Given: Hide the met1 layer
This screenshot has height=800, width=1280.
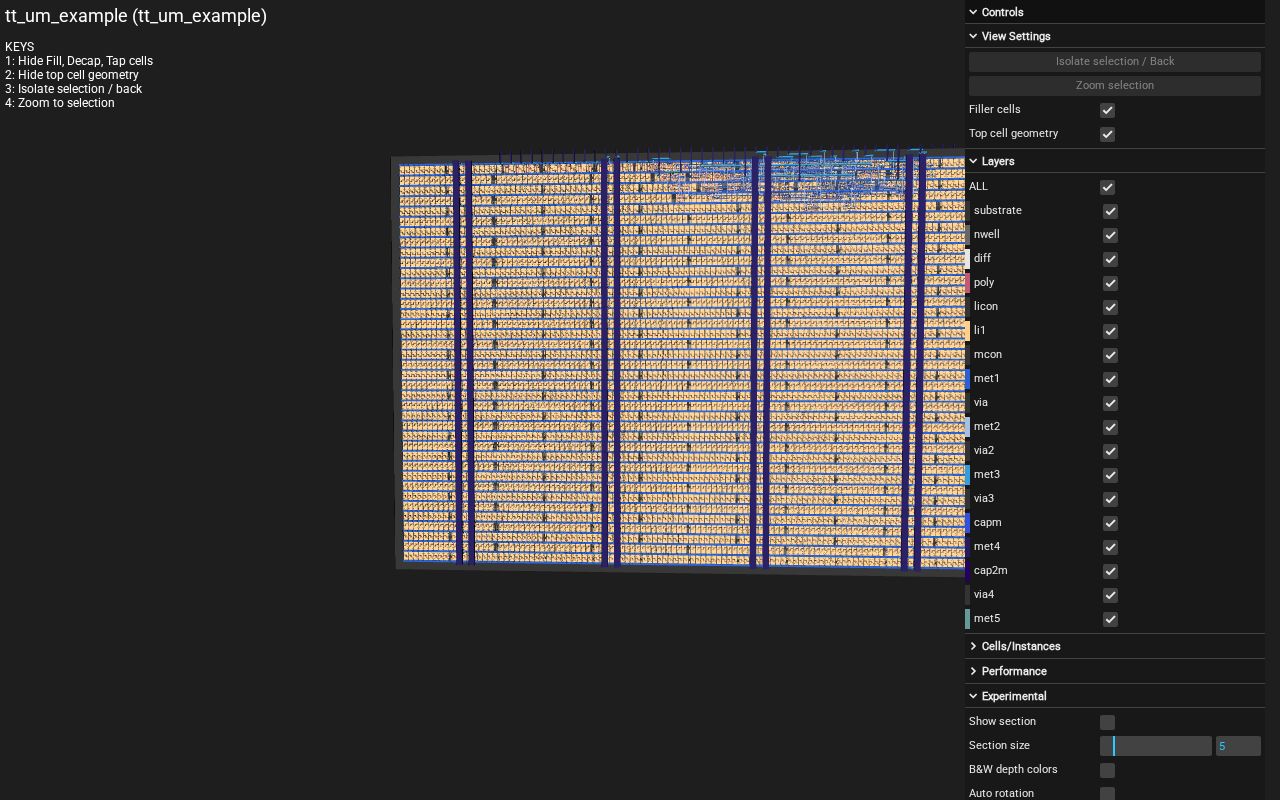Looking at the screenshot, I should click(1110, 379).
